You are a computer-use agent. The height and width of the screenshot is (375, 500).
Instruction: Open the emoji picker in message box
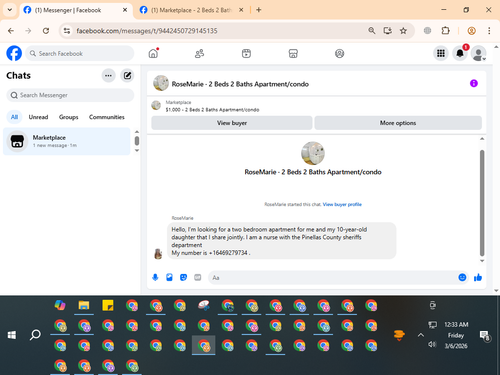coord(462,277)
